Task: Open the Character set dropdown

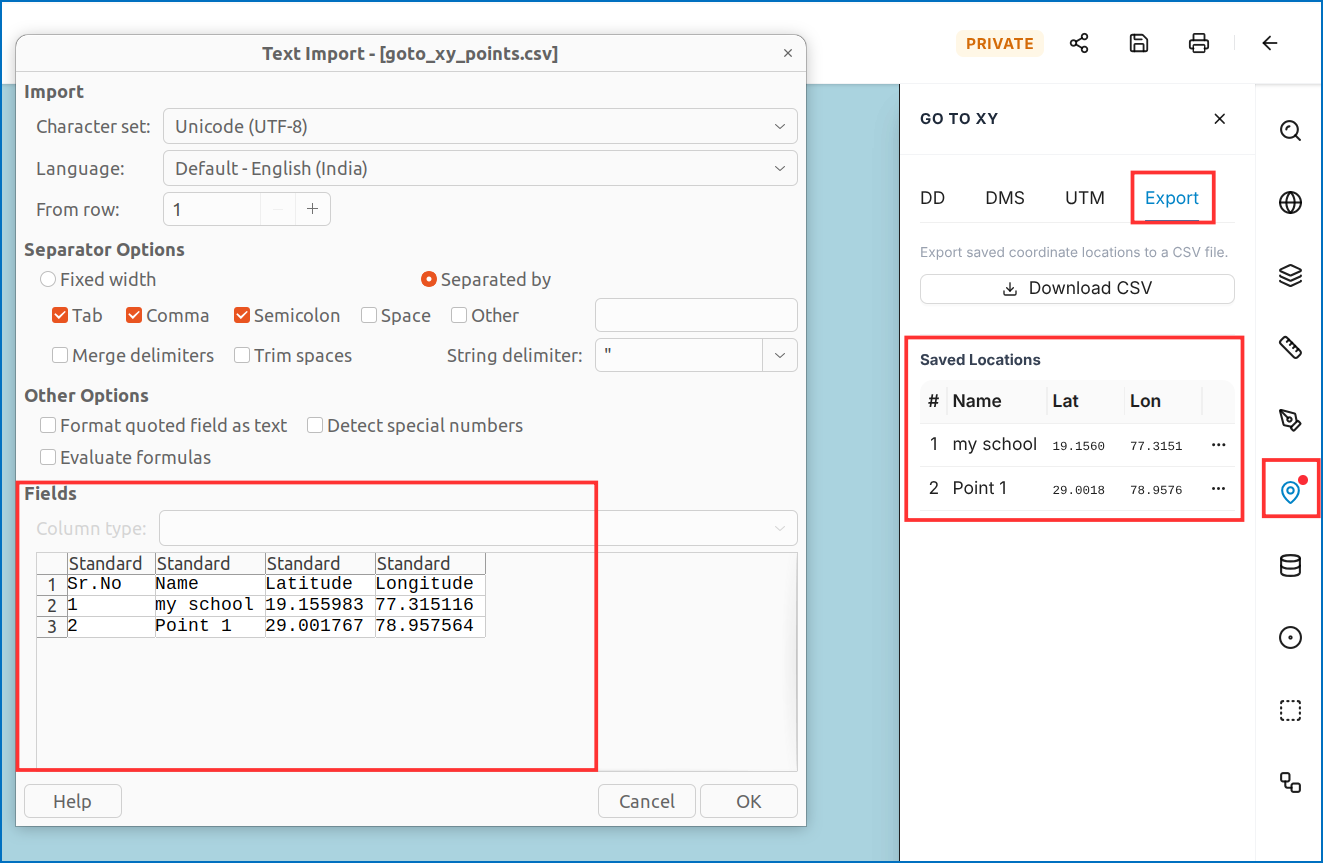Action: pyautogui.click(x=480, y=127)
